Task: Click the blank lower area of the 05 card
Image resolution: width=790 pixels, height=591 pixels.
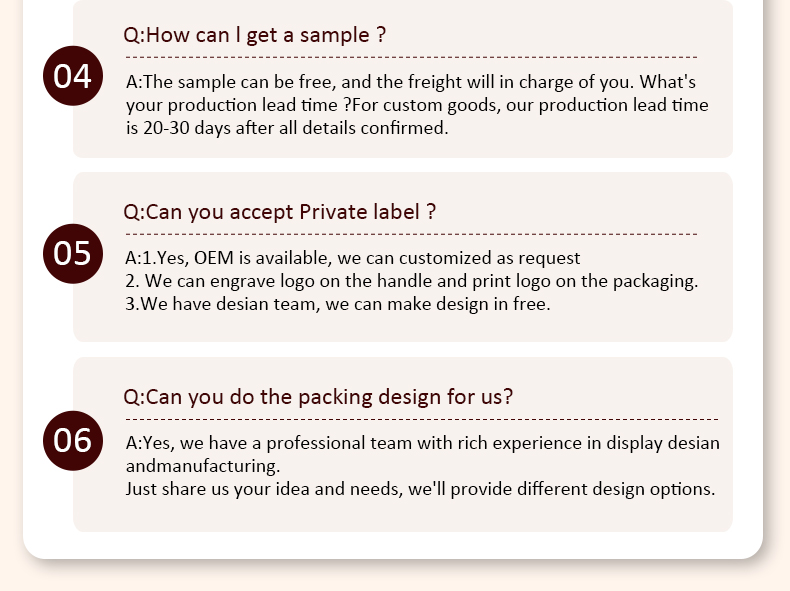Action: click(x=403, y=329)
